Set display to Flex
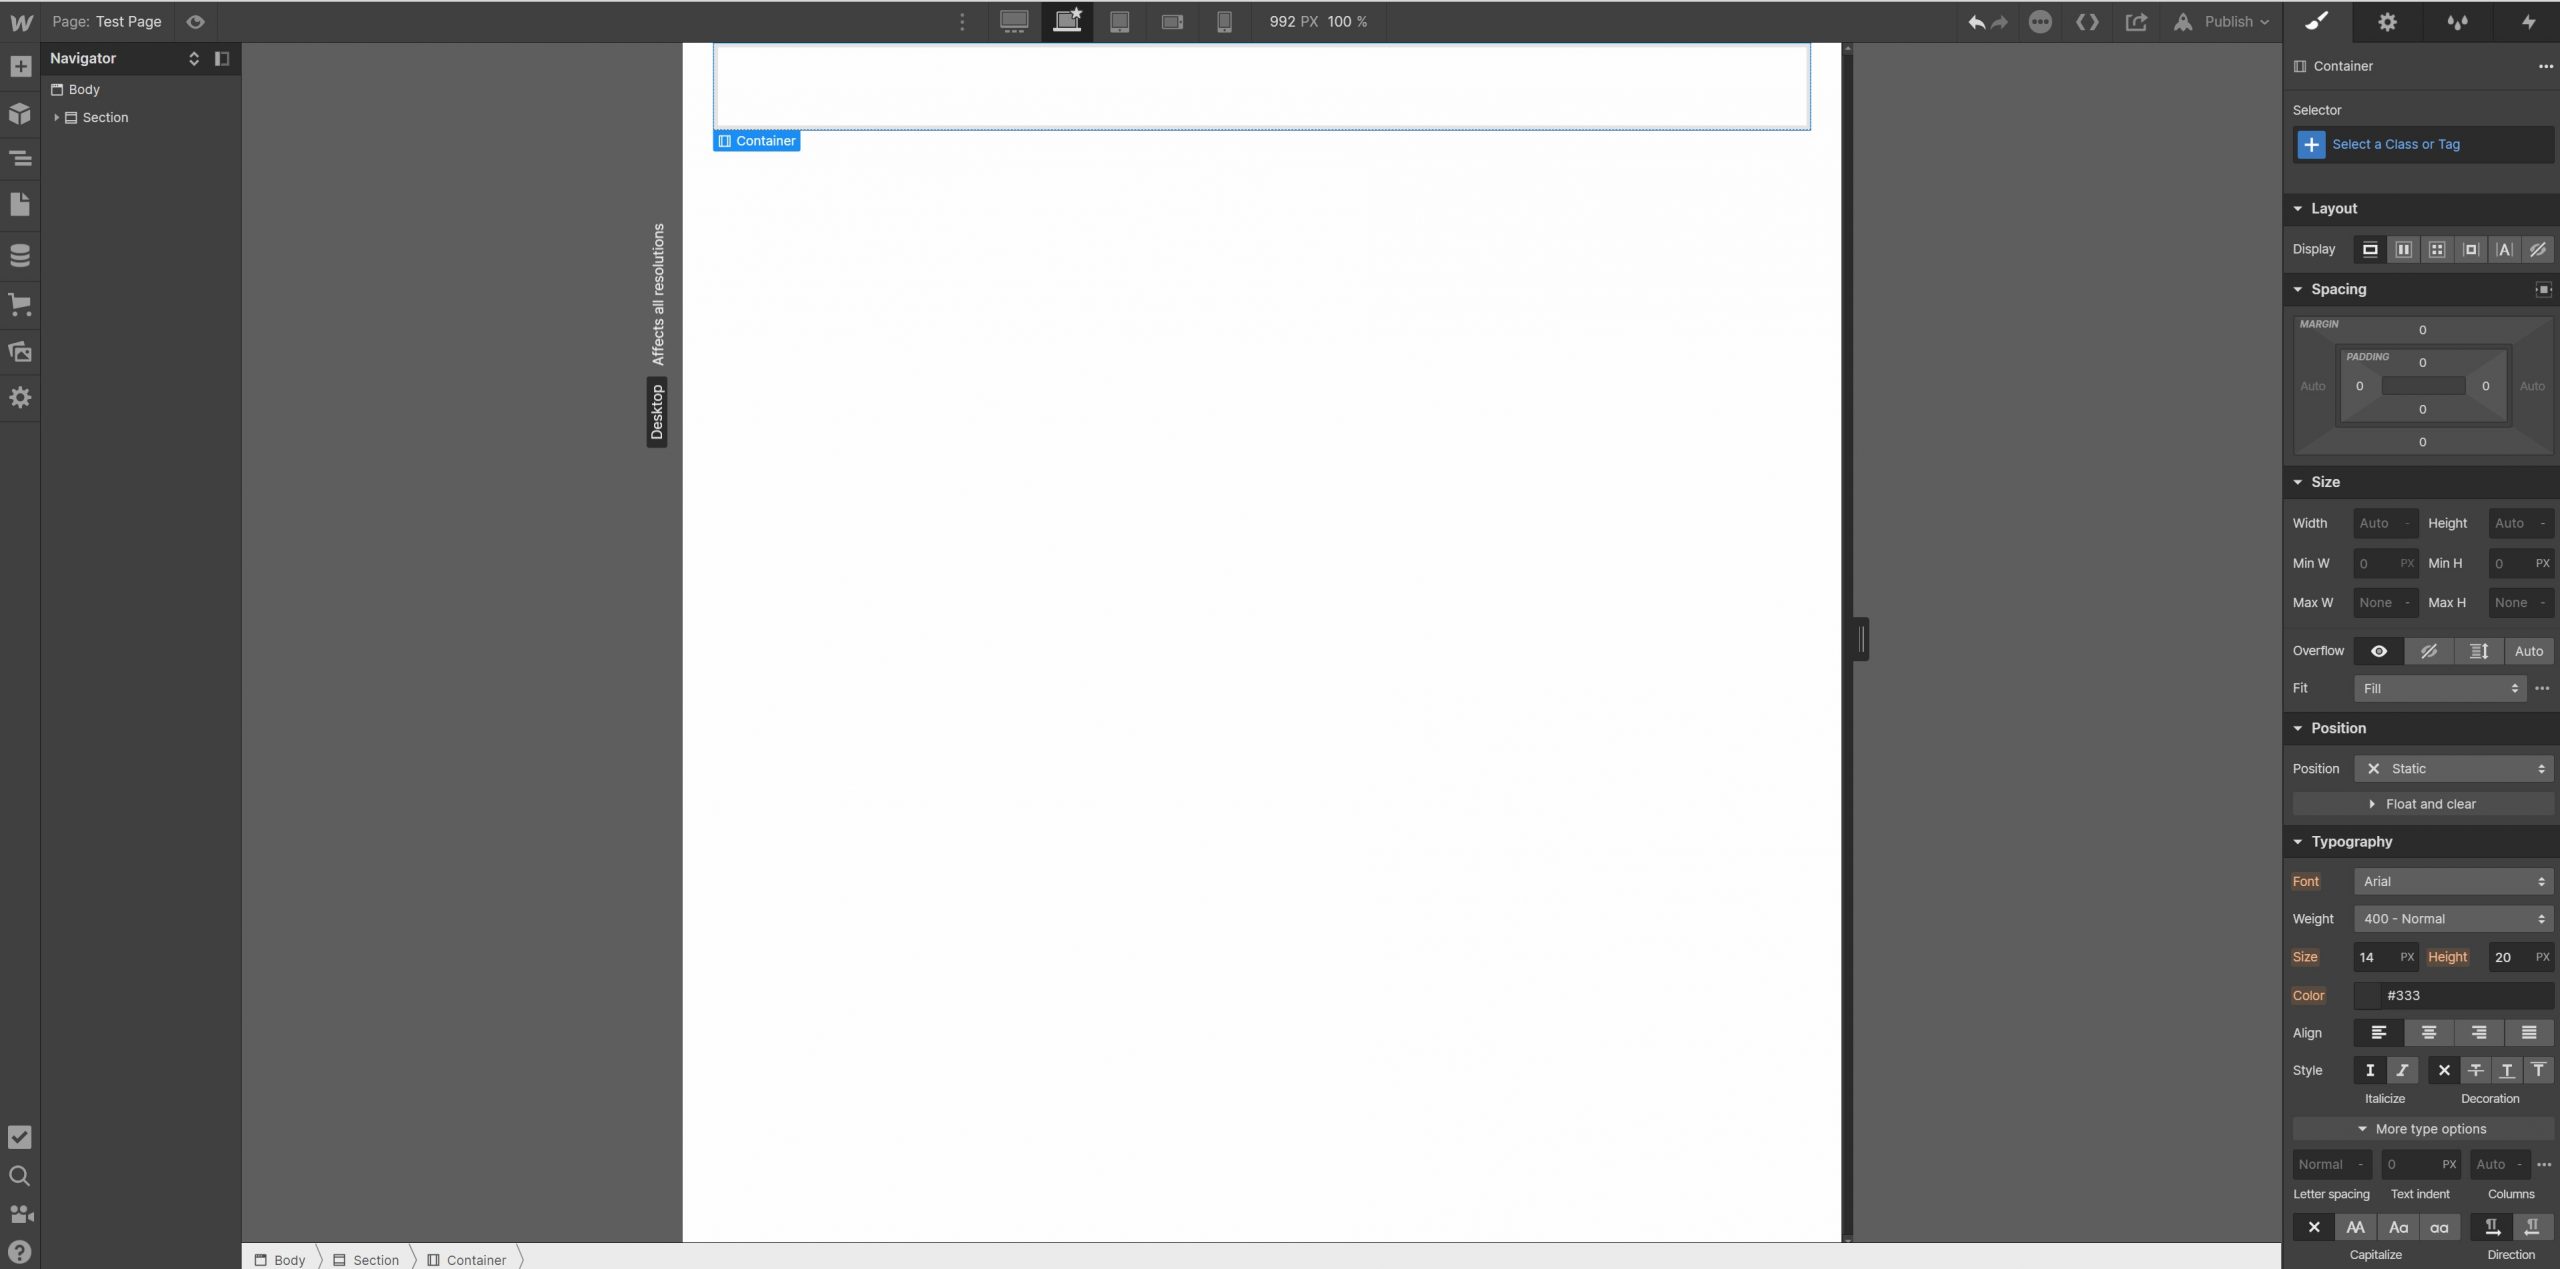This screenshot has height=1269, width=2560. point(2404,250)
